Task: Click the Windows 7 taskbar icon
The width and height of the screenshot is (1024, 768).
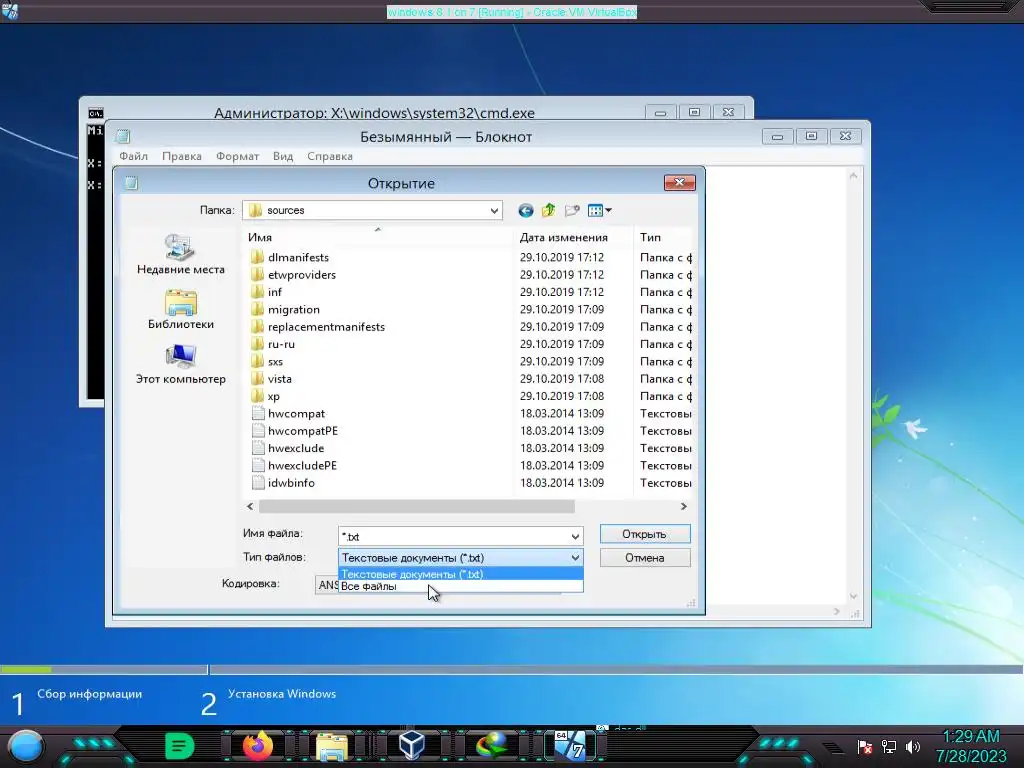Action: point(571,746)
